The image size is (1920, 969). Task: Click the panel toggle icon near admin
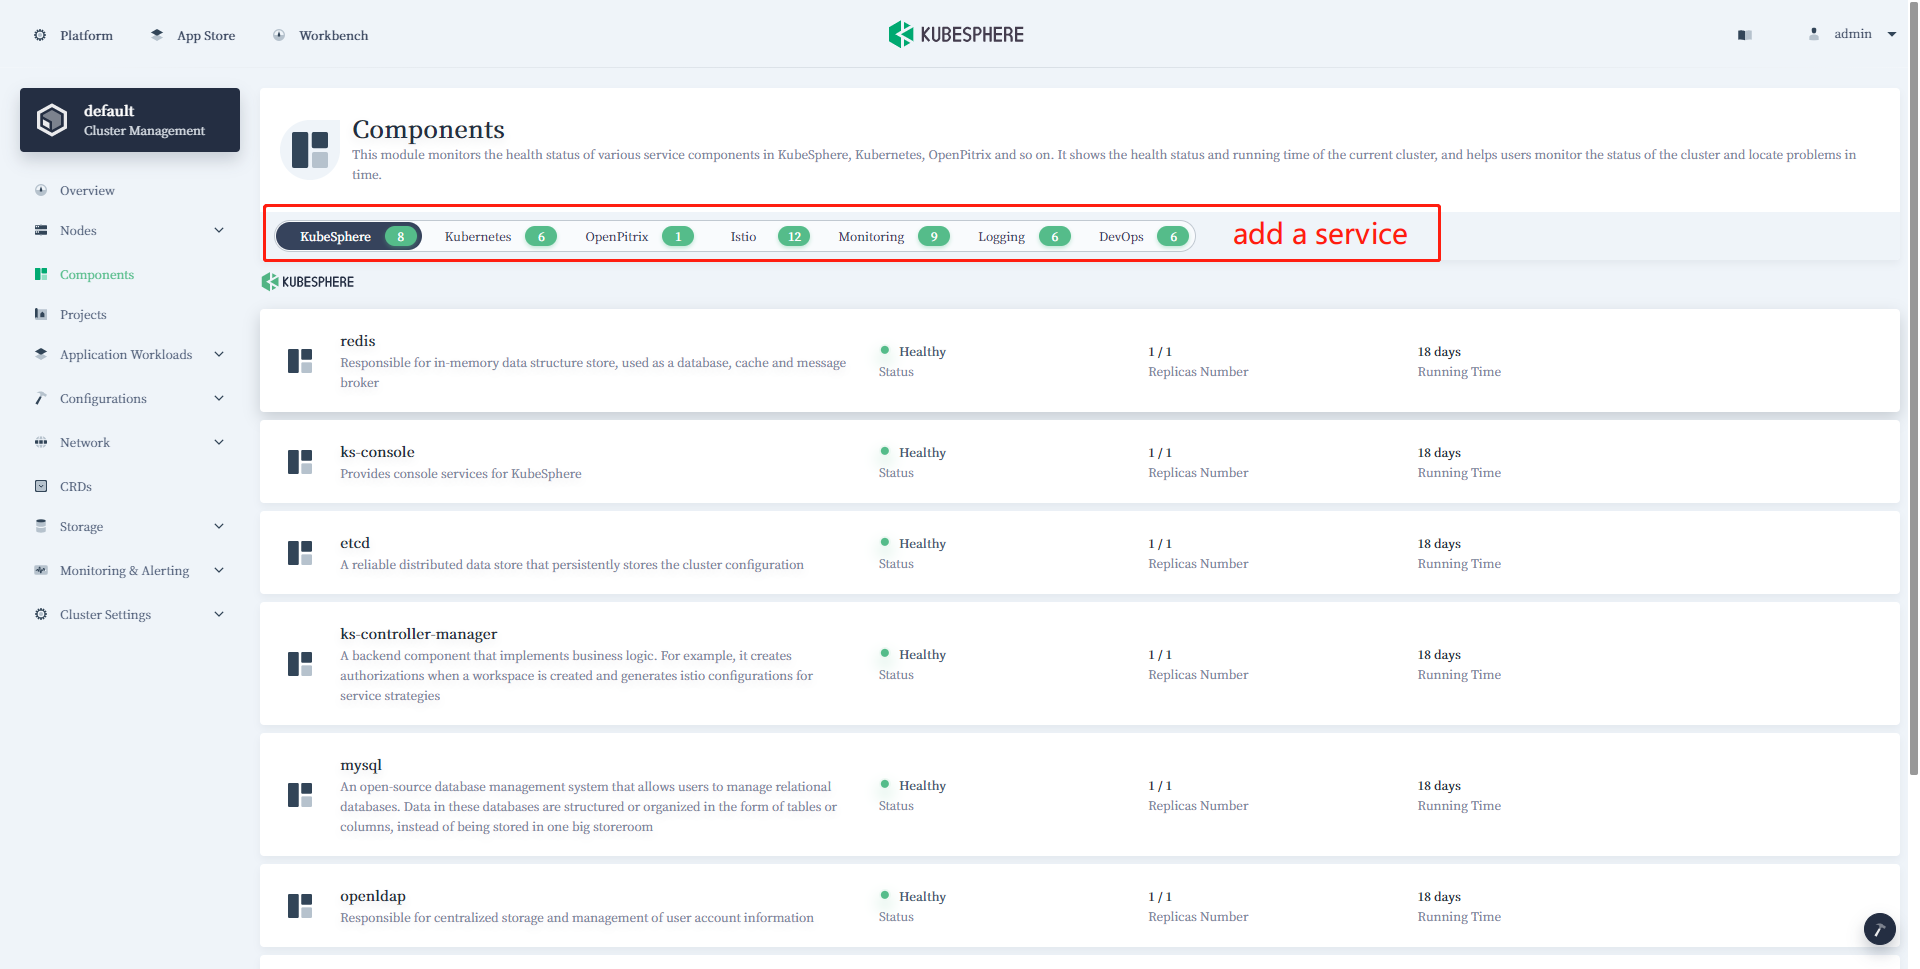pyautogui.click(x=1744, y=34)
